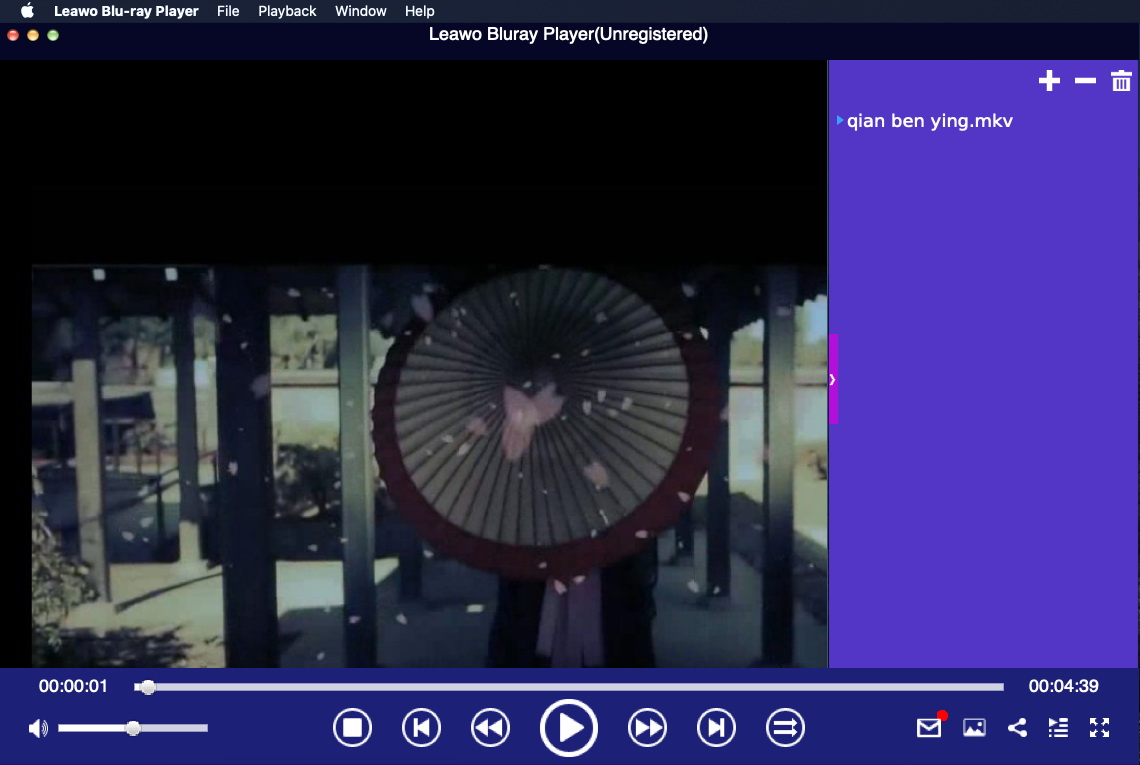Toggle the loop playback mode icon
This screenshot has width=1140, height=765.
785,727
